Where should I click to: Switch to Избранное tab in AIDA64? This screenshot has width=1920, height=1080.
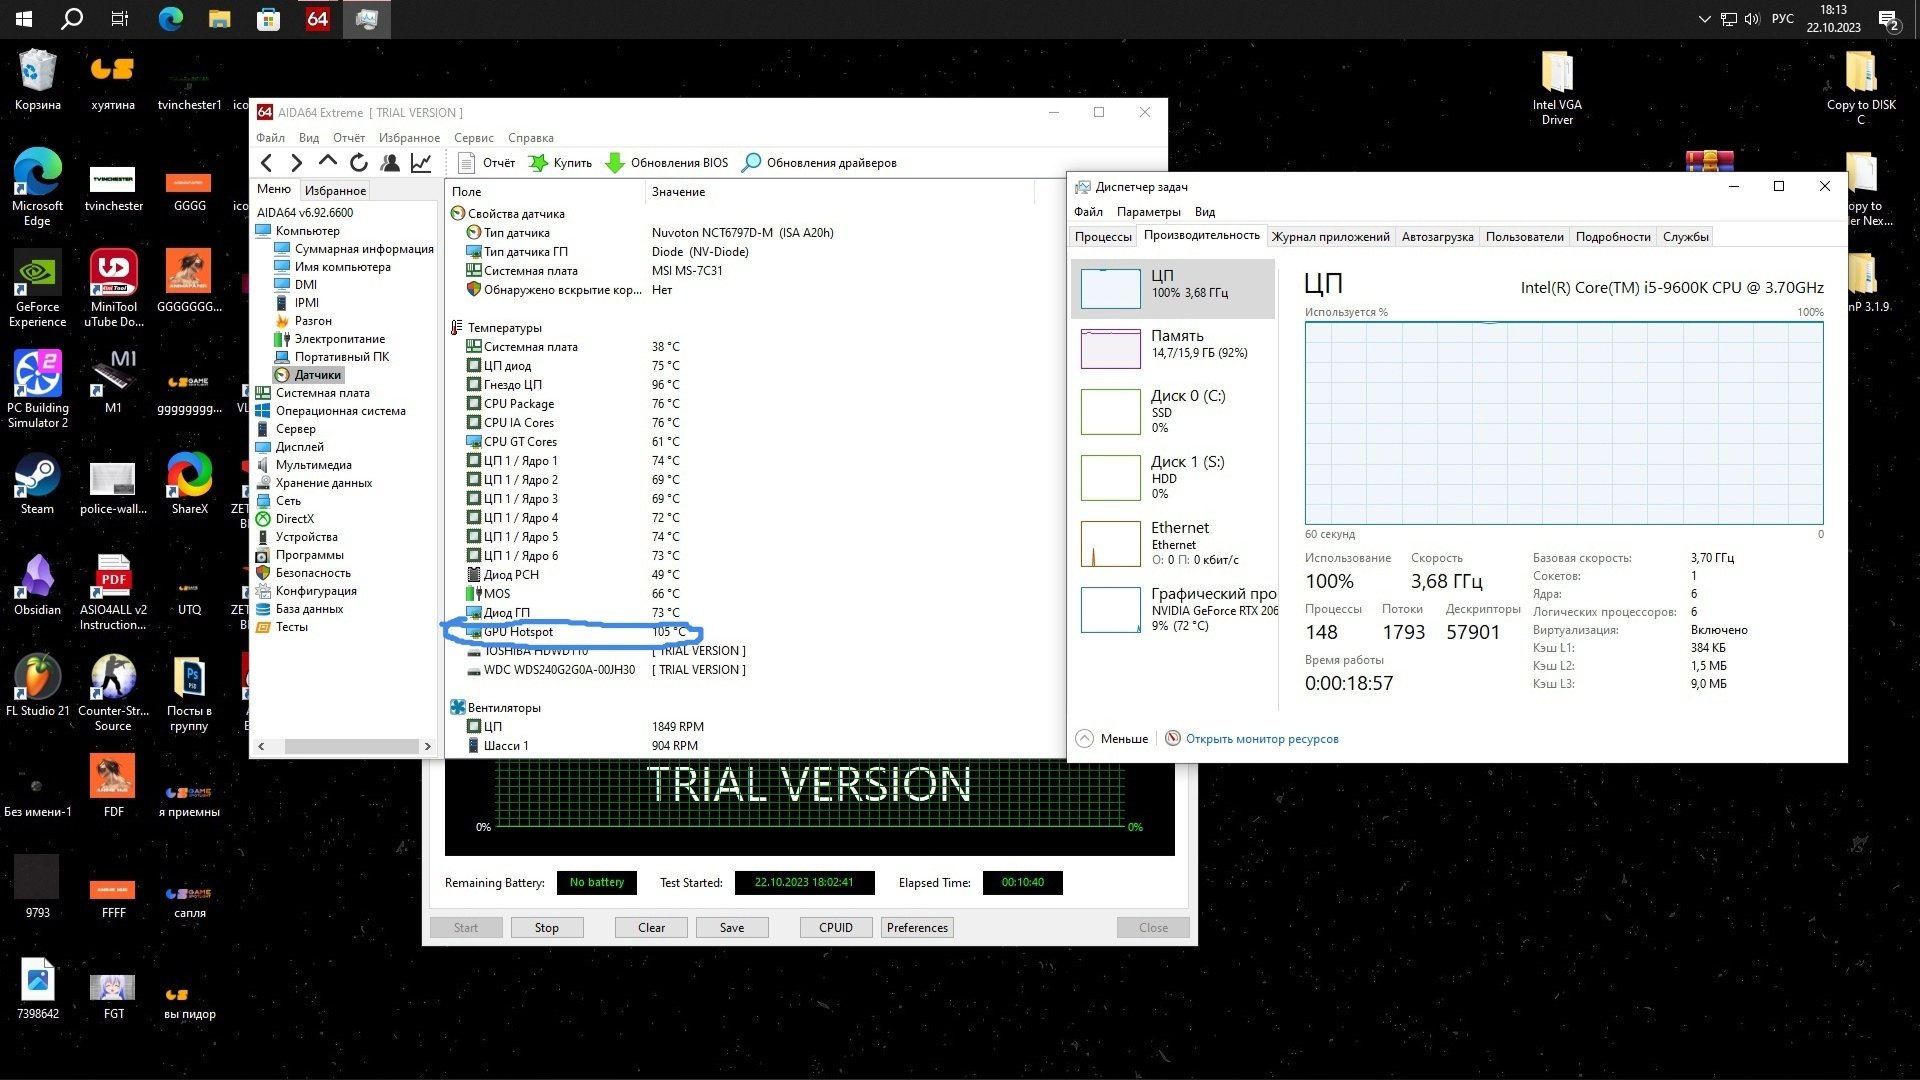coord(335,191)
